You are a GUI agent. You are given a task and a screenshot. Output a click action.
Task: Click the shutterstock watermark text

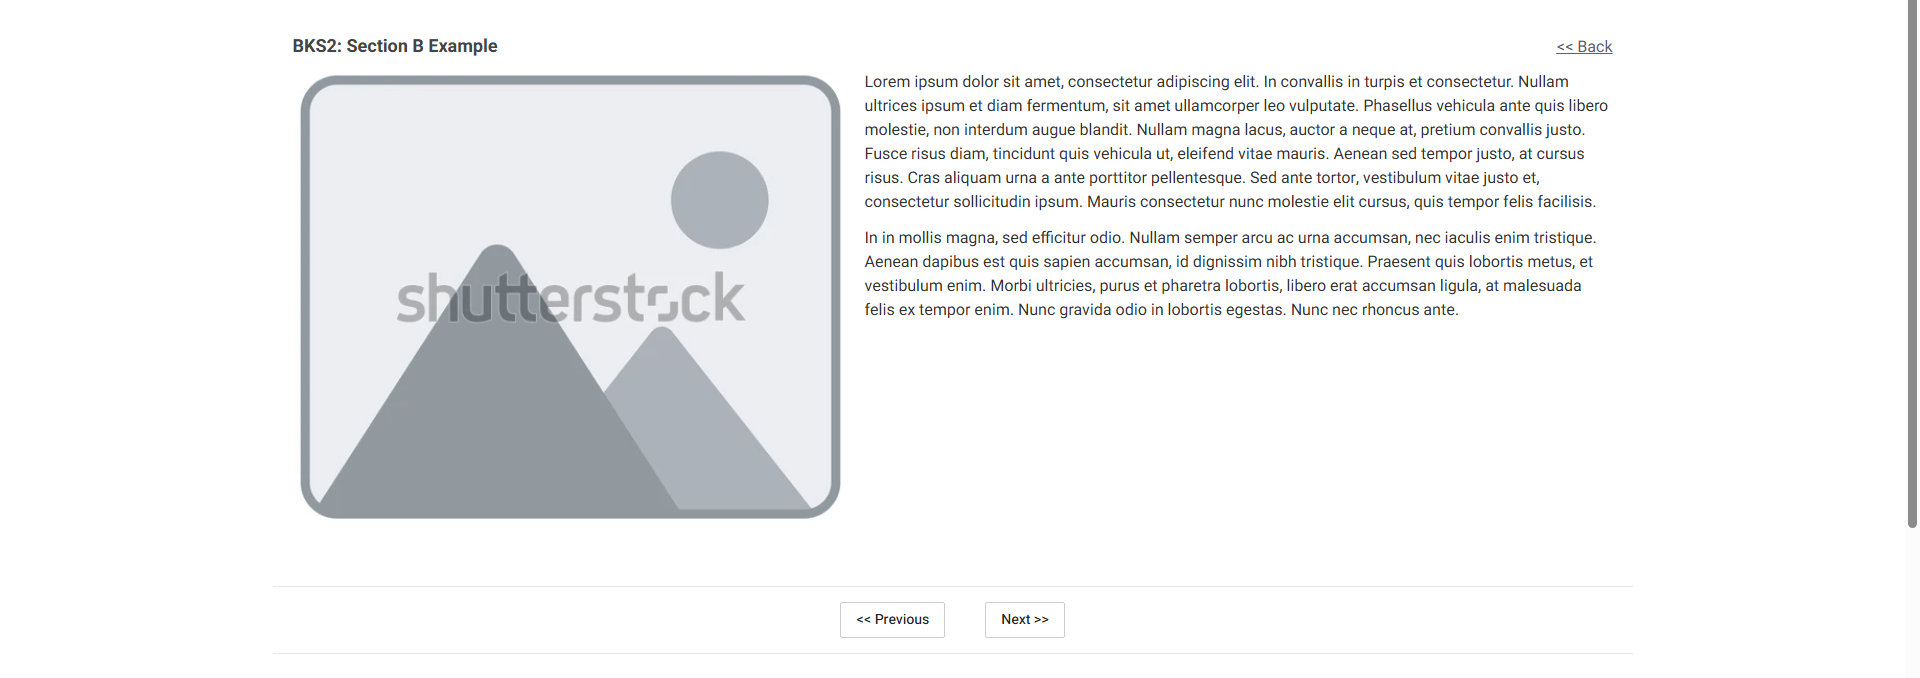570,298
